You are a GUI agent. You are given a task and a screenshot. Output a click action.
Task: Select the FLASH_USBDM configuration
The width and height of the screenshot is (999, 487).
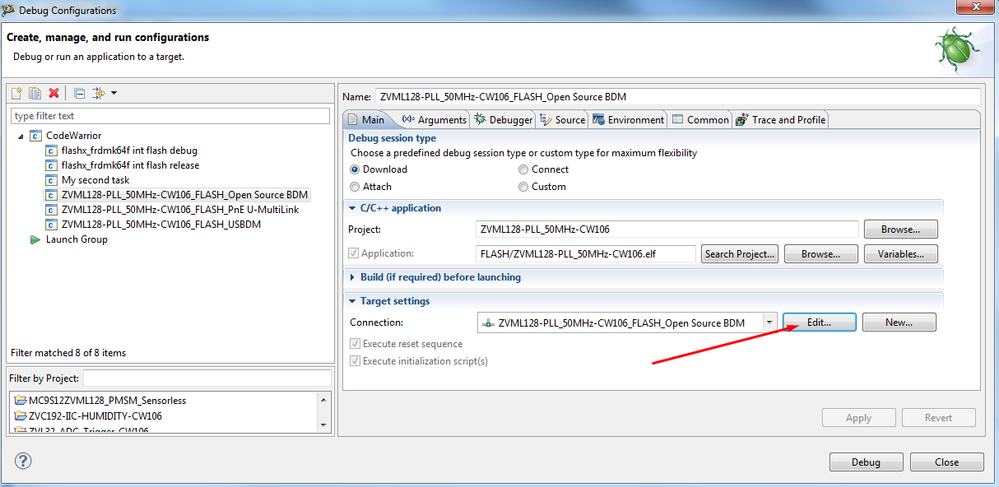[x=161, y=224]
